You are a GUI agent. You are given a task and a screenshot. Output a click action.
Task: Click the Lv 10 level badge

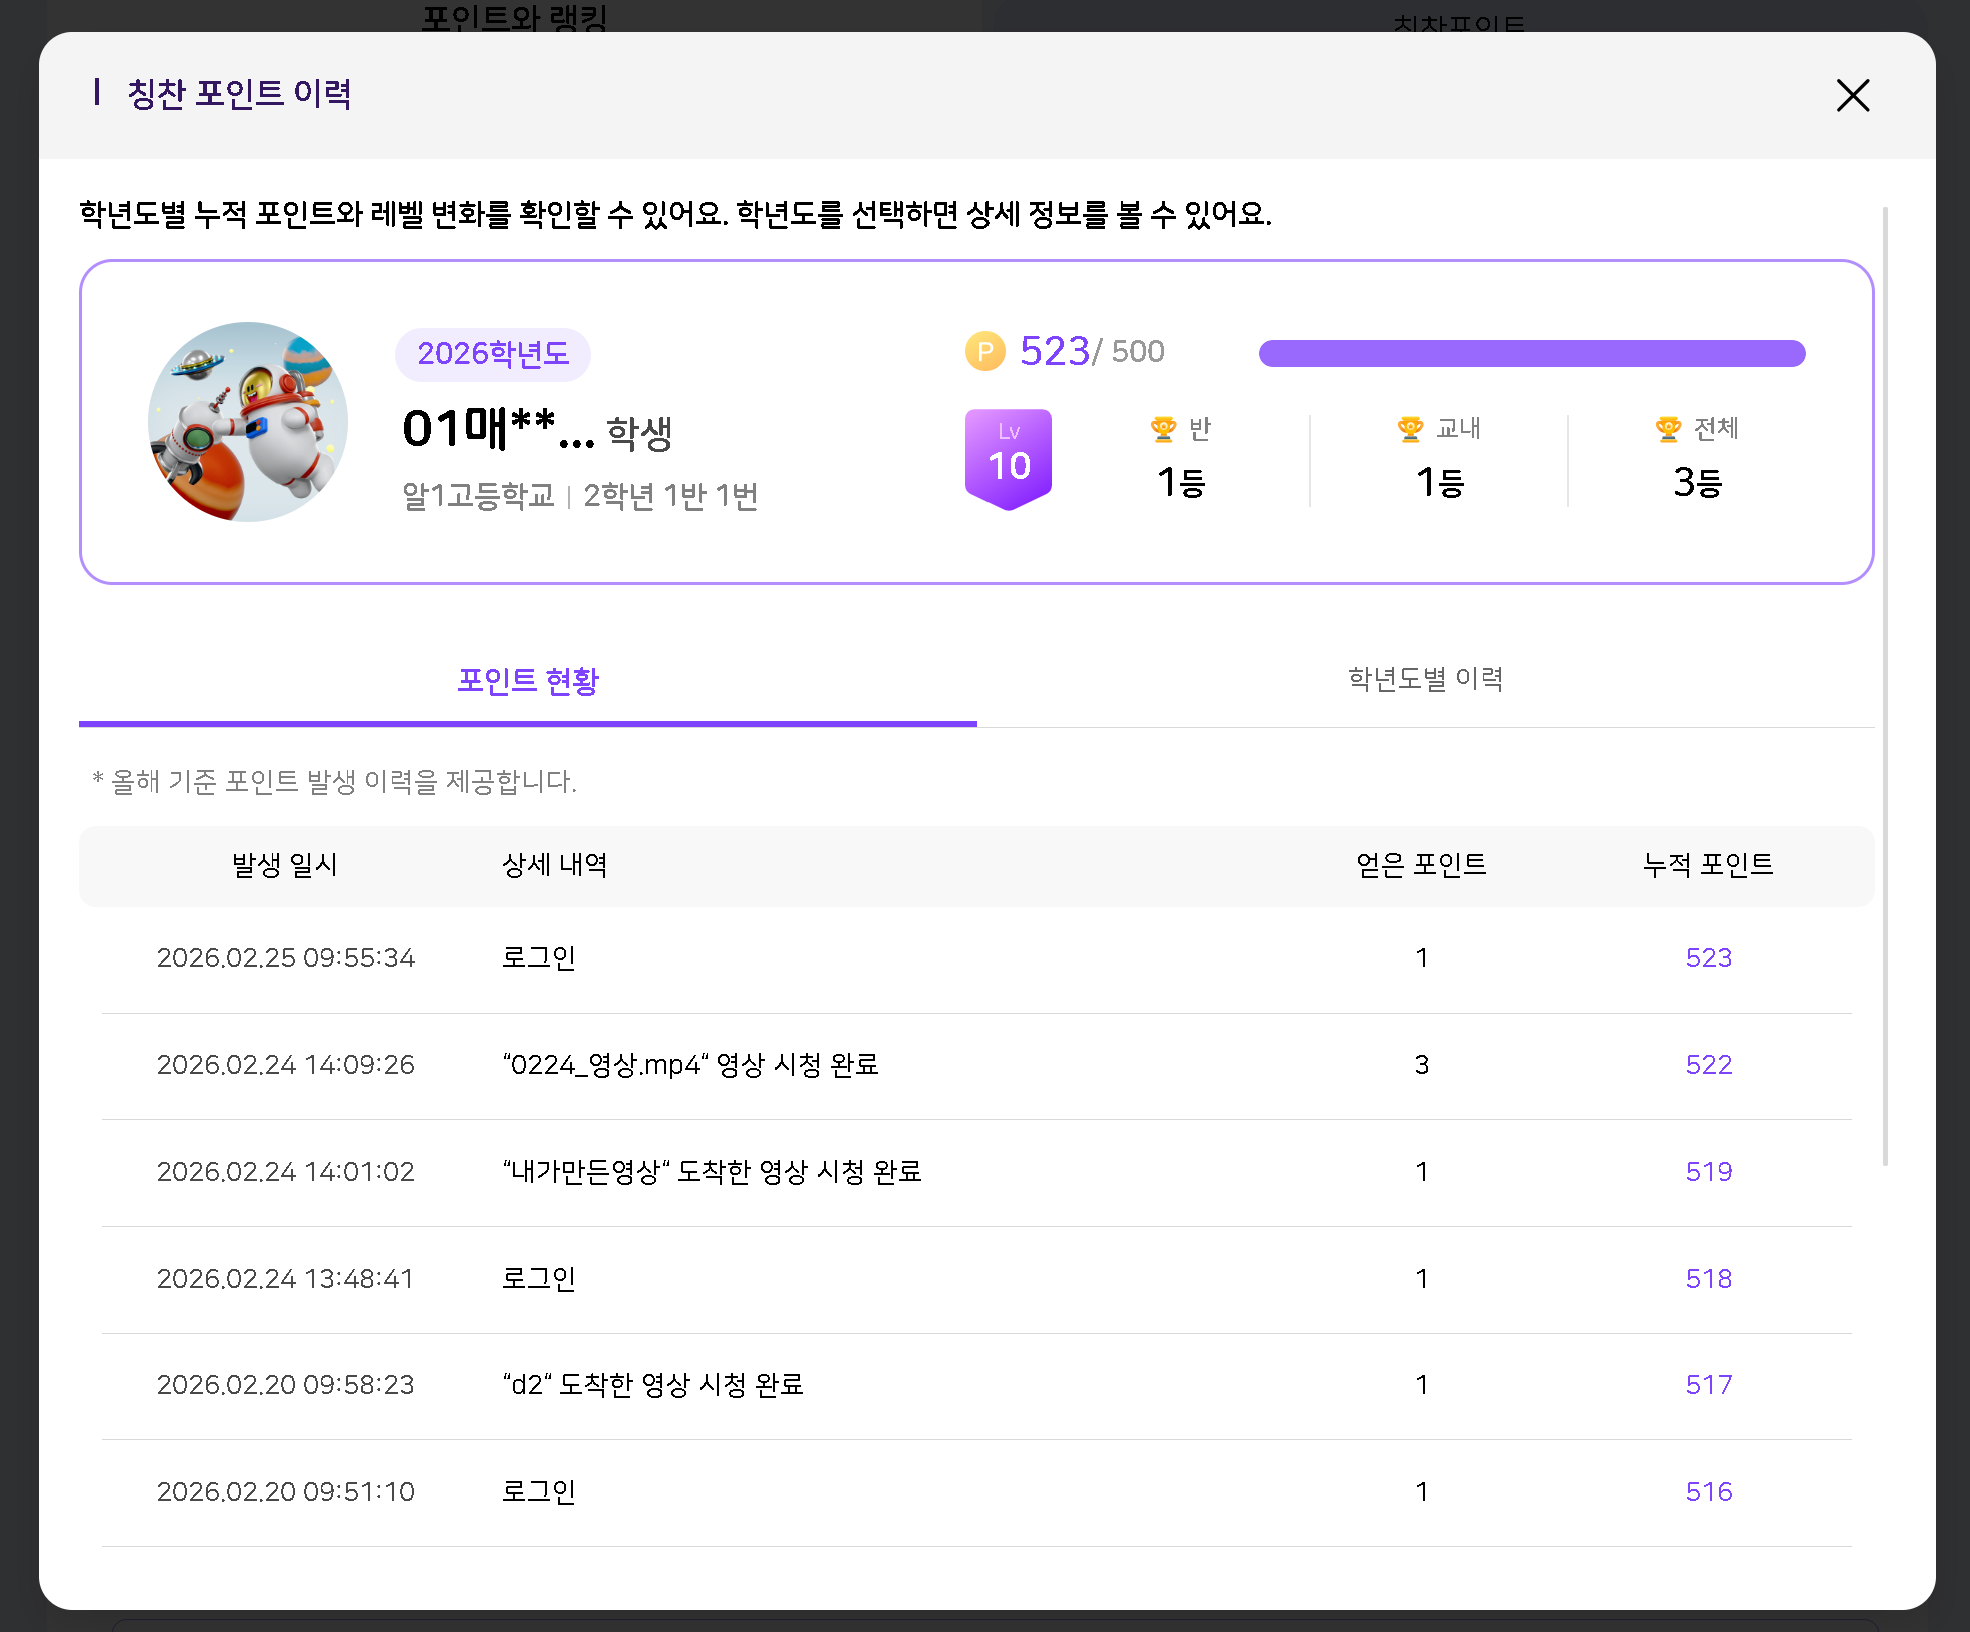tap(1008, 458)
